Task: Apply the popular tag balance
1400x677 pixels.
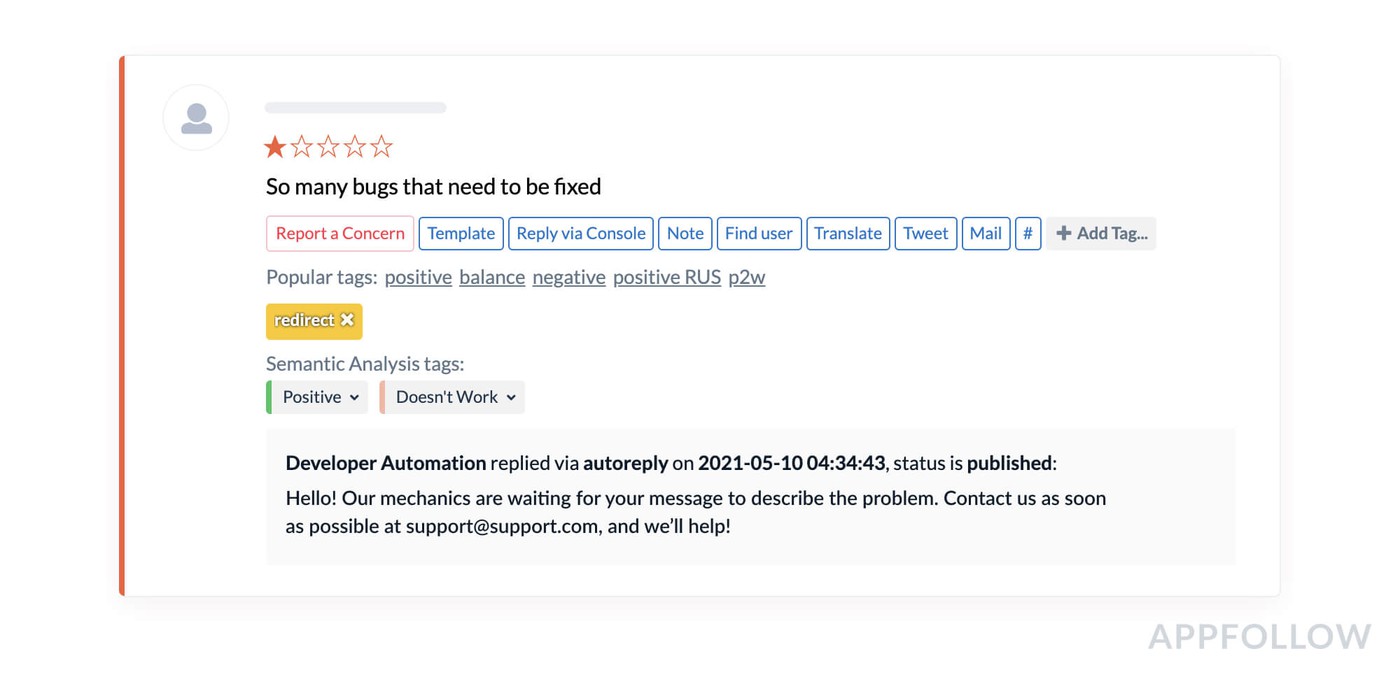Action: [x=492, y=277]
